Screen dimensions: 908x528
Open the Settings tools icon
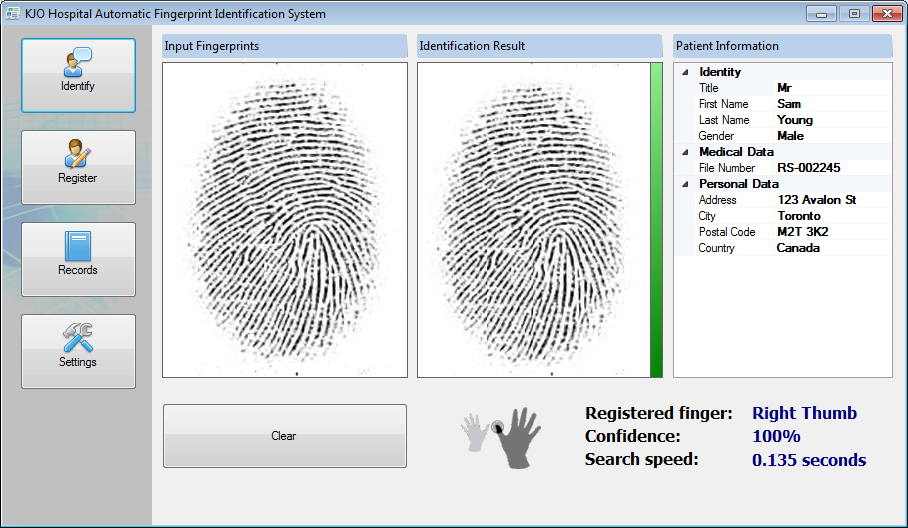[x=77, y=338]
